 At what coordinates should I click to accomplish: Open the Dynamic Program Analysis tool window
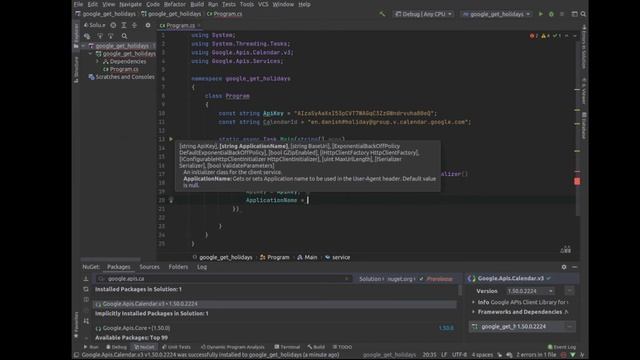[233, 347]
